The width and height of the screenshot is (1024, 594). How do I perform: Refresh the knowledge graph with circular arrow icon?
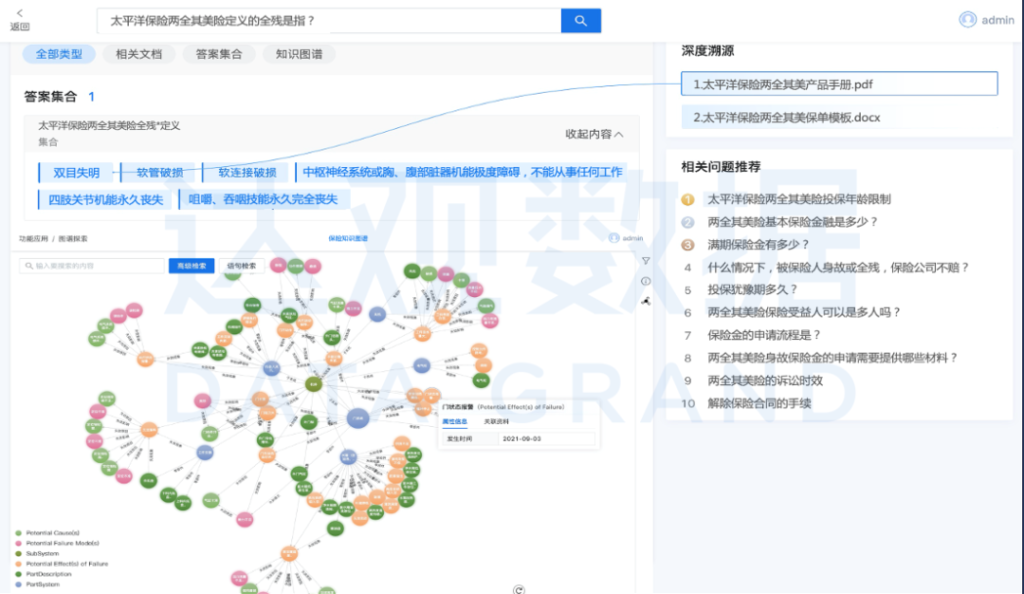(x=519, y=590)
